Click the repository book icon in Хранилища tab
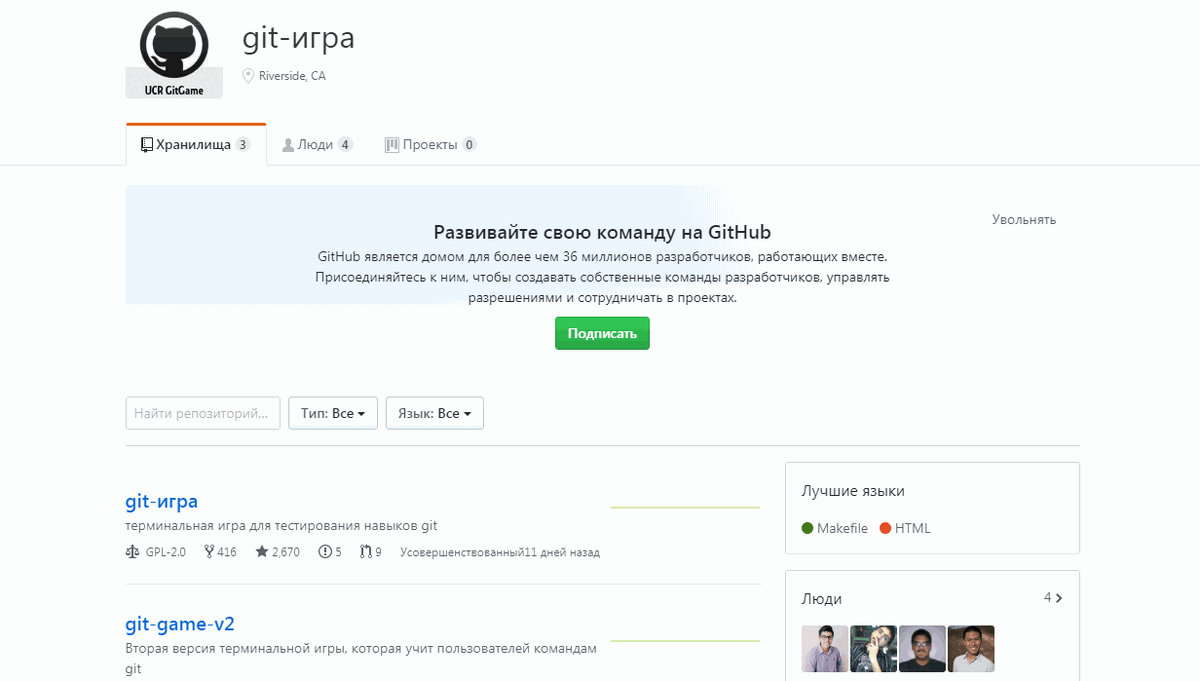Screen dimensions: 1200x681 pos(147,145)
